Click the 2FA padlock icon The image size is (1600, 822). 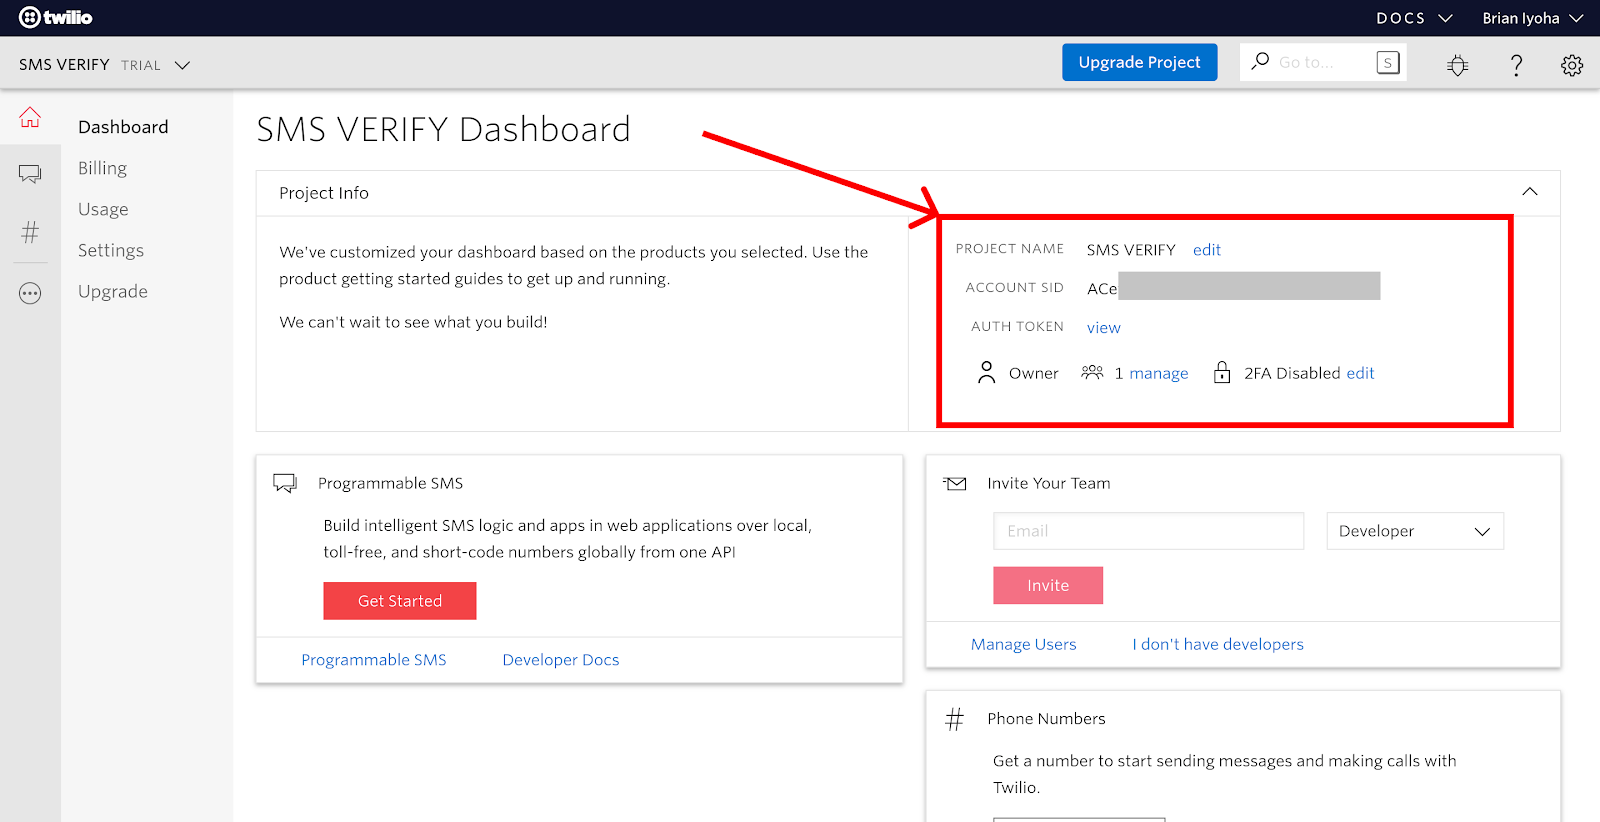click(1222, 372)
